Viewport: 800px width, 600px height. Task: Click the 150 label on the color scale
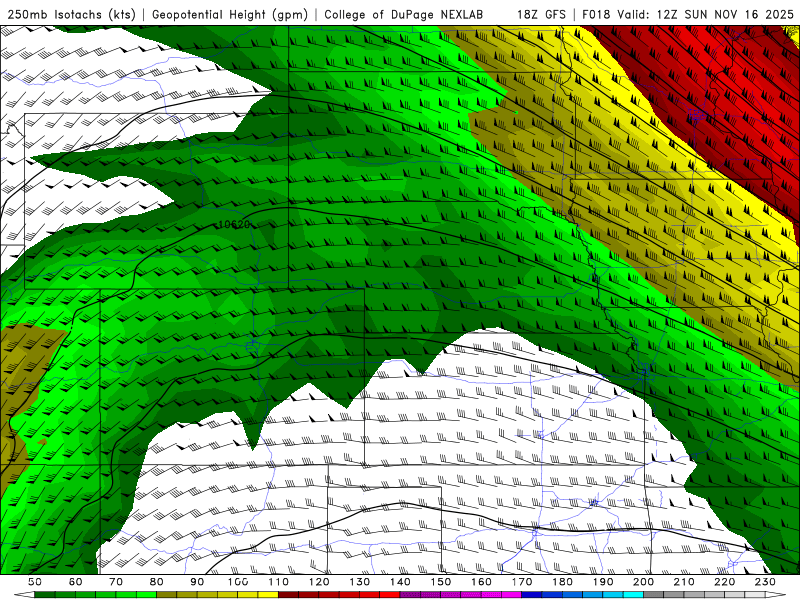tap(441, 582)
